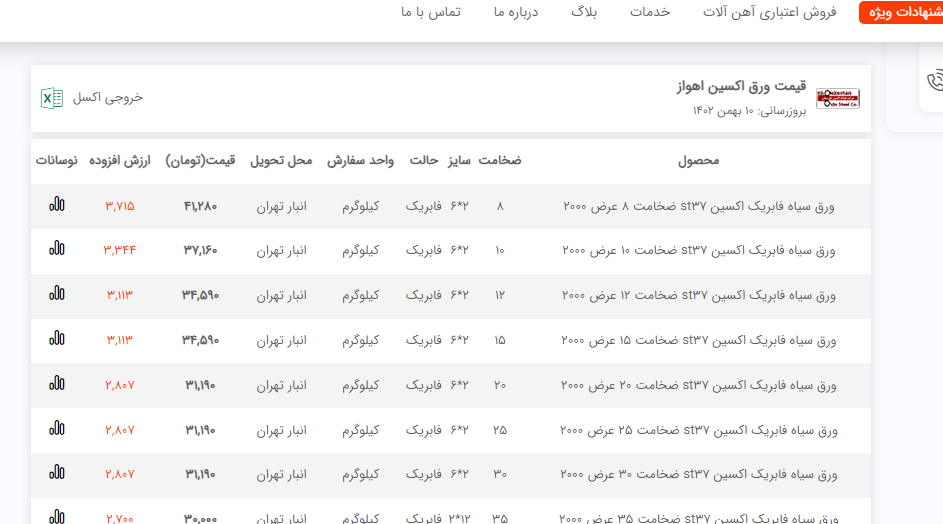Open the price chart icon for thickness 25 row

57,428
